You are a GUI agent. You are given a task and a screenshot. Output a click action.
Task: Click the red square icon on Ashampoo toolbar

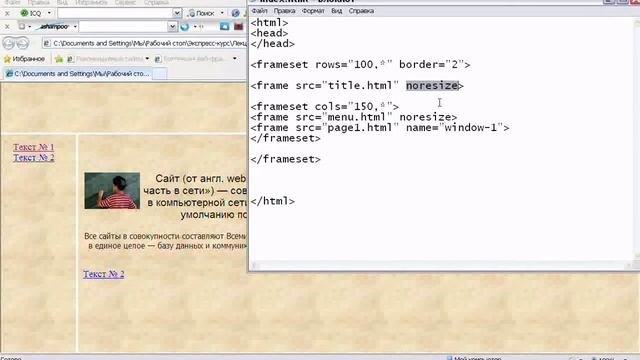238,27
